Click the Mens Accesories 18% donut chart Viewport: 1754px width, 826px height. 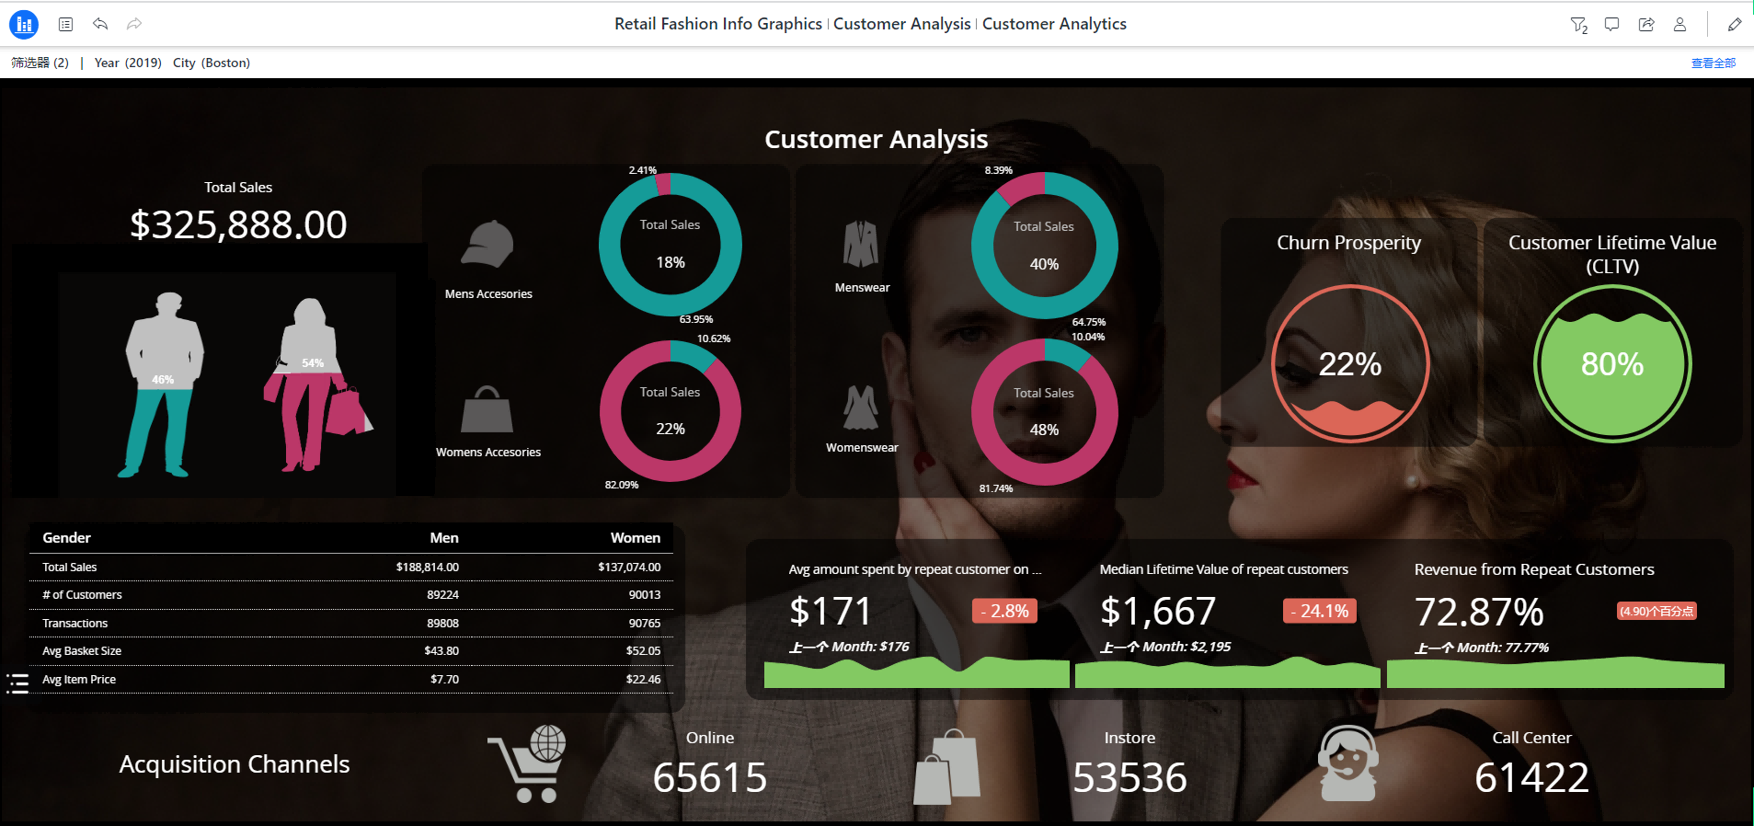coord(670,245)
